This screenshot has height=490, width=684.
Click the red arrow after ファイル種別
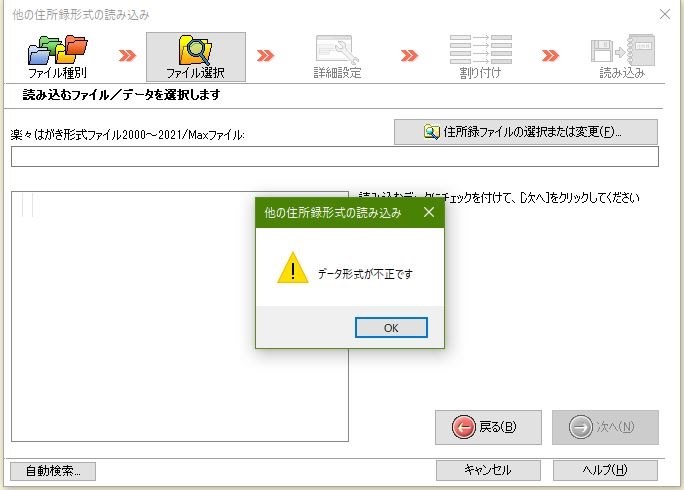click(x=127, y=56)
